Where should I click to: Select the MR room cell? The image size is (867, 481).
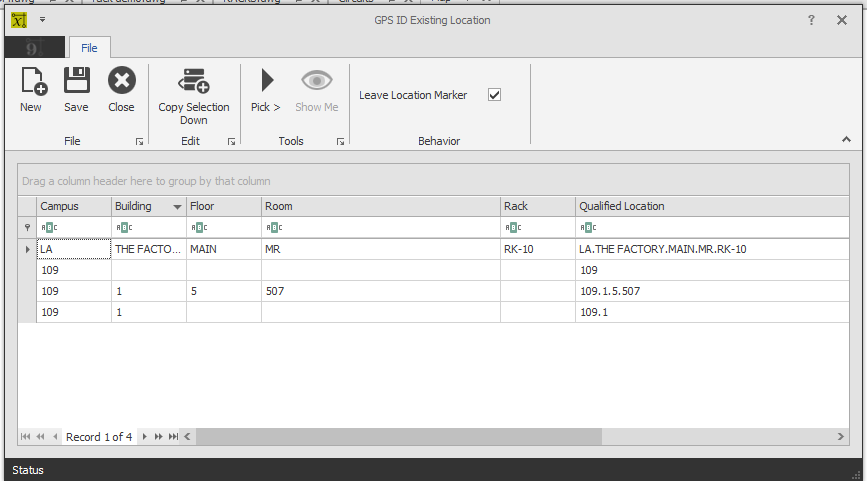pyautogui.click(x=381, y=249)
